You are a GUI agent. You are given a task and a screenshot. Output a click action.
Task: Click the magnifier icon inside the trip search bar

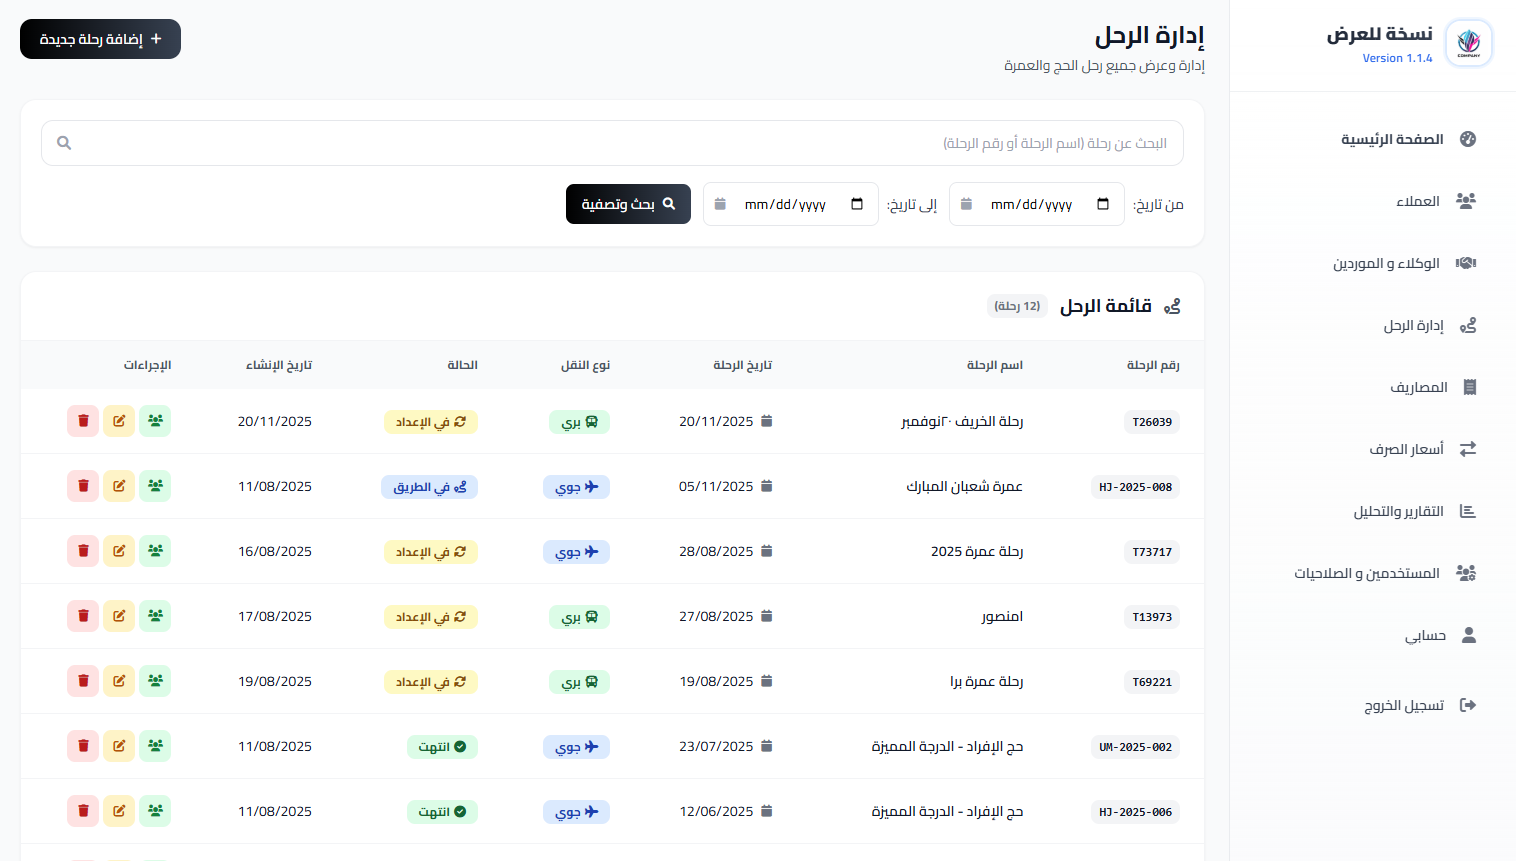[63, 143]
